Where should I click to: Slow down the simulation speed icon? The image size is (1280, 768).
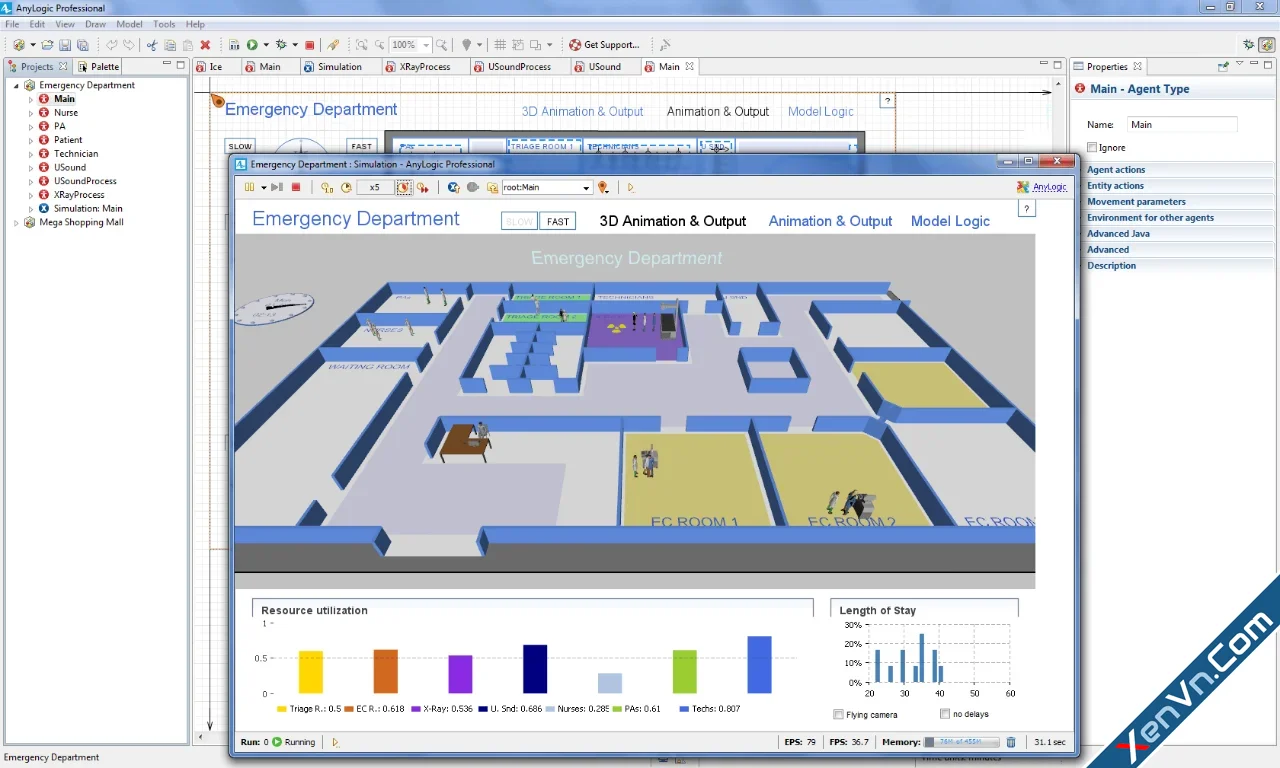coord(327,187)
